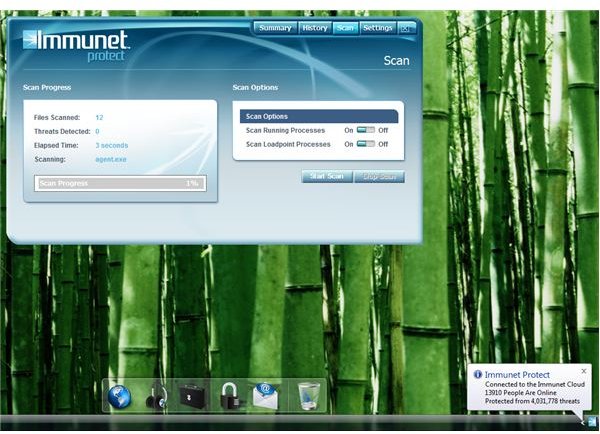This screenshot has width=600, height=434.
Task: Click the scanning file name agent.exe
Action: tap(111, 159)
